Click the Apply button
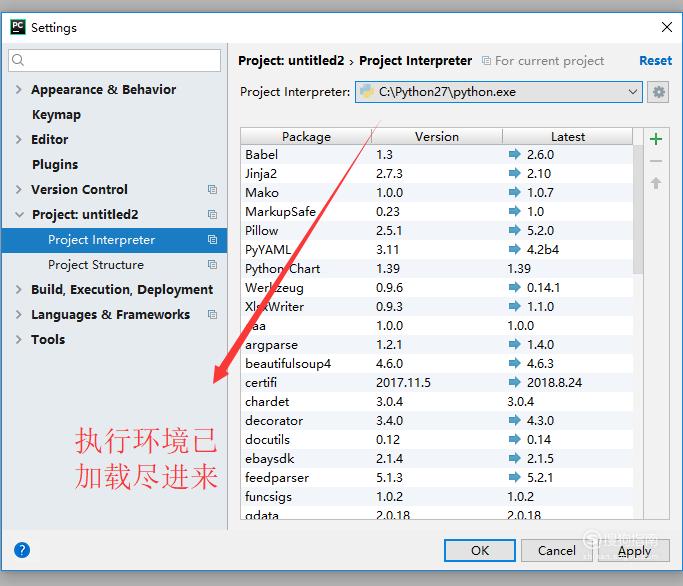 [634, 550]
